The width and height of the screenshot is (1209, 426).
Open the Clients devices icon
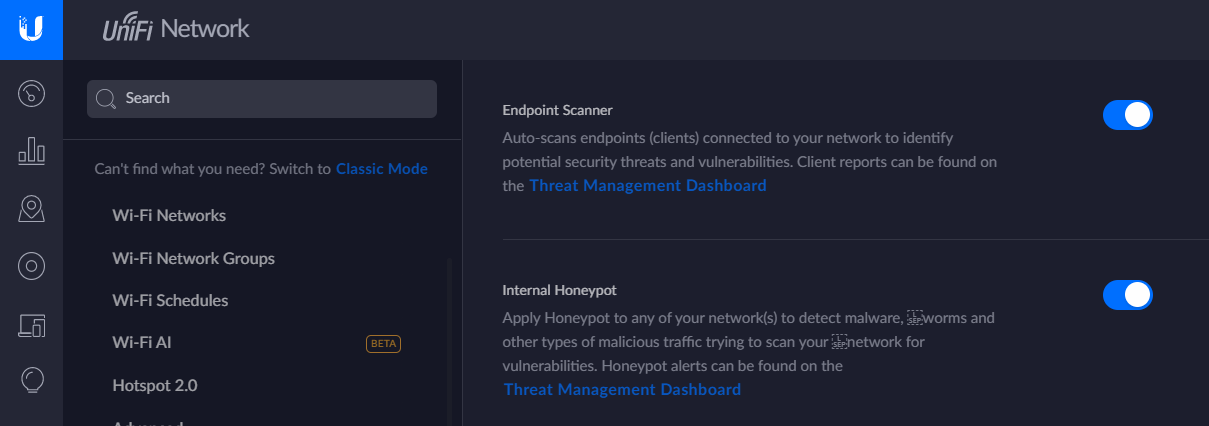pos(31,324)
